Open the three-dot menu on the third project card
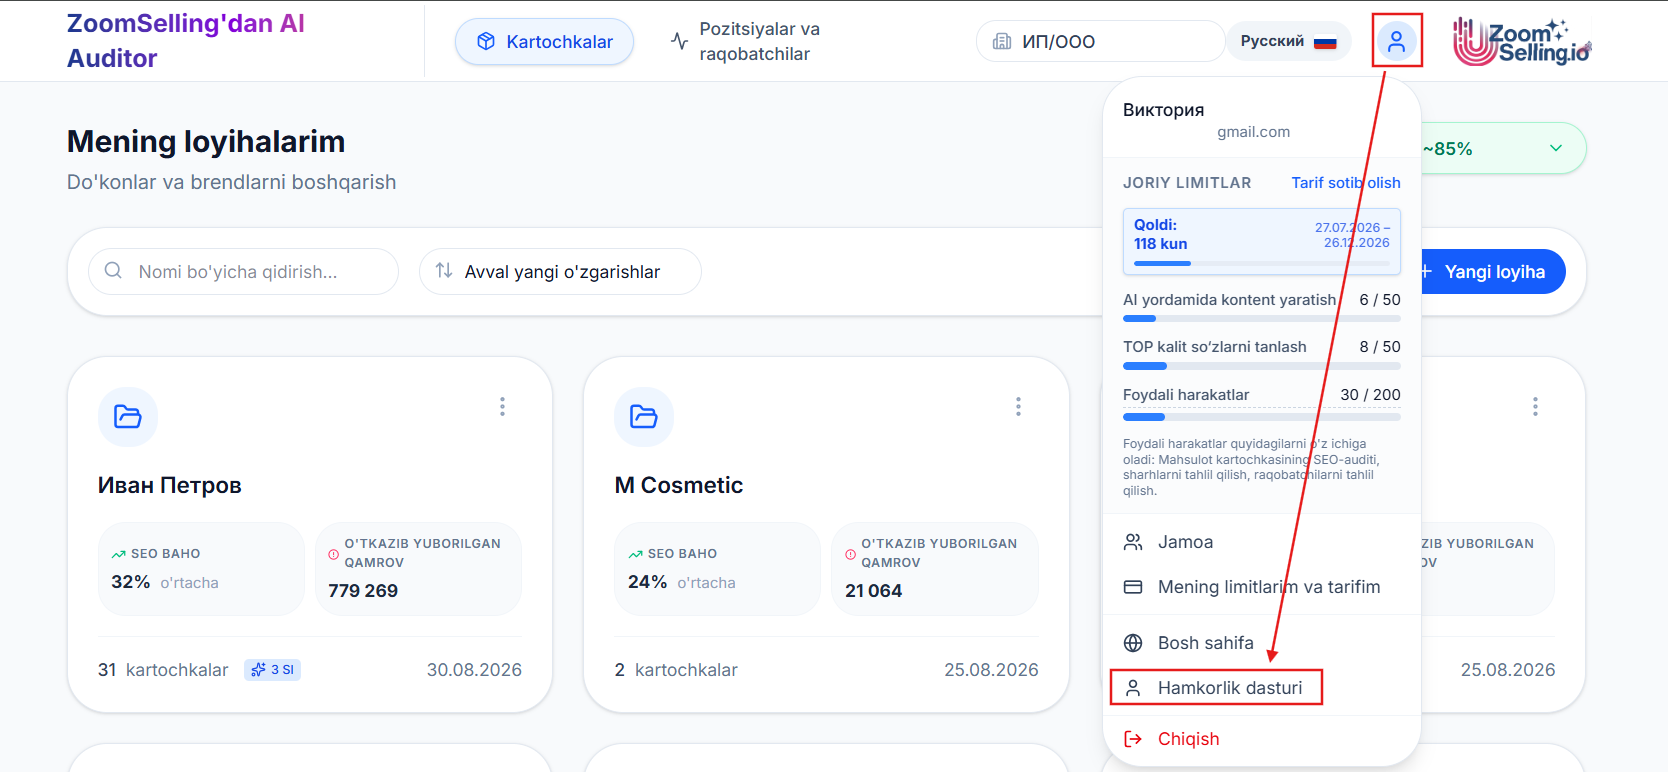The width and height of the screenshot is (1668, 772). 1535,406
